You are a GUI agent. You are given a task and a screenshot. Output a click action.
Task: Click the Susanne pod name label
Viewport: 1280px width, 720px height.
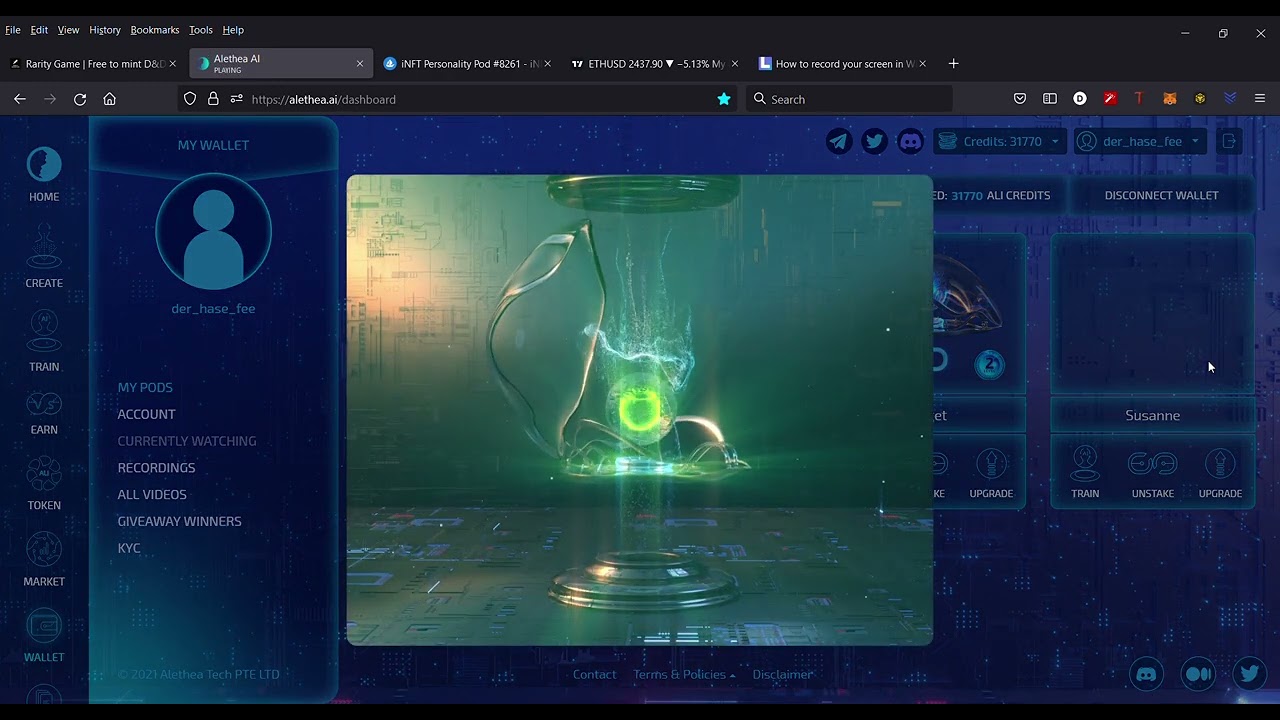pos(1153,415)
